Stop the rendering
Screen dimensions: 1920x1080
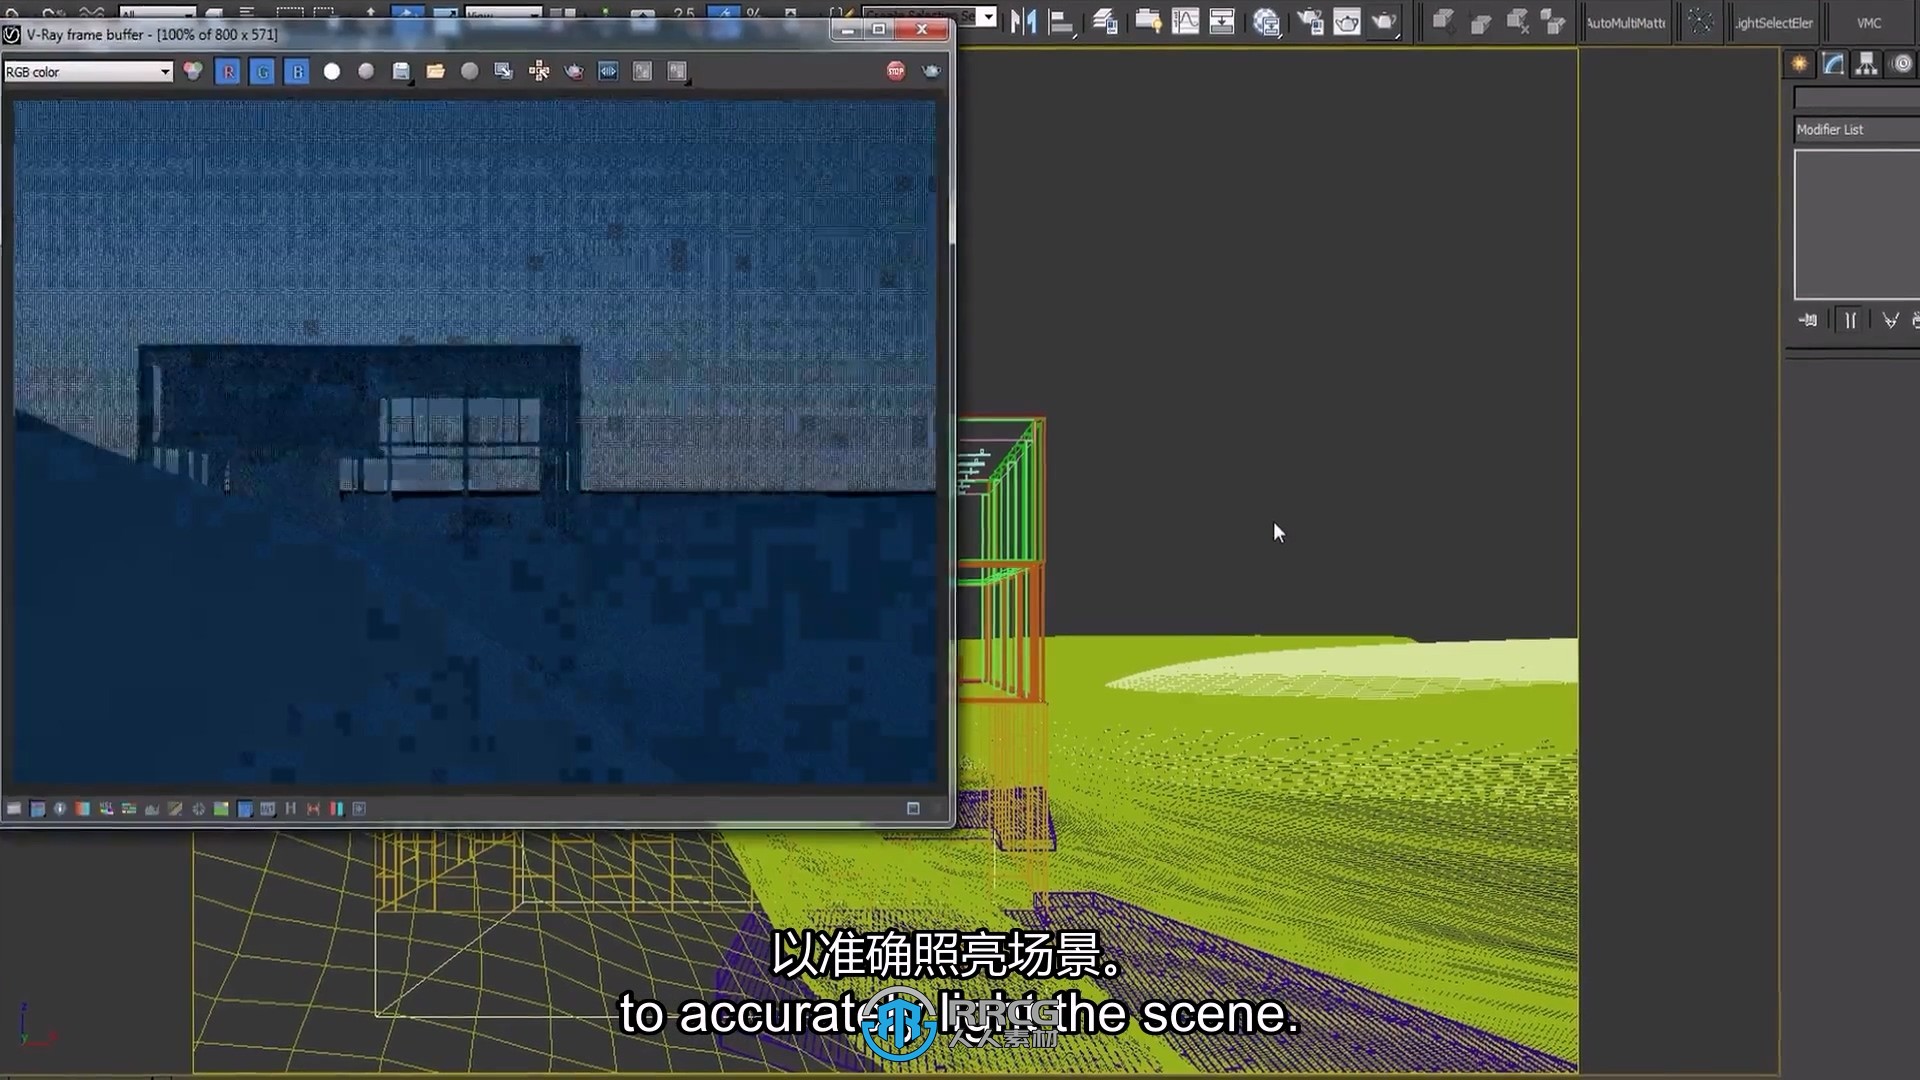coord(896,71)
